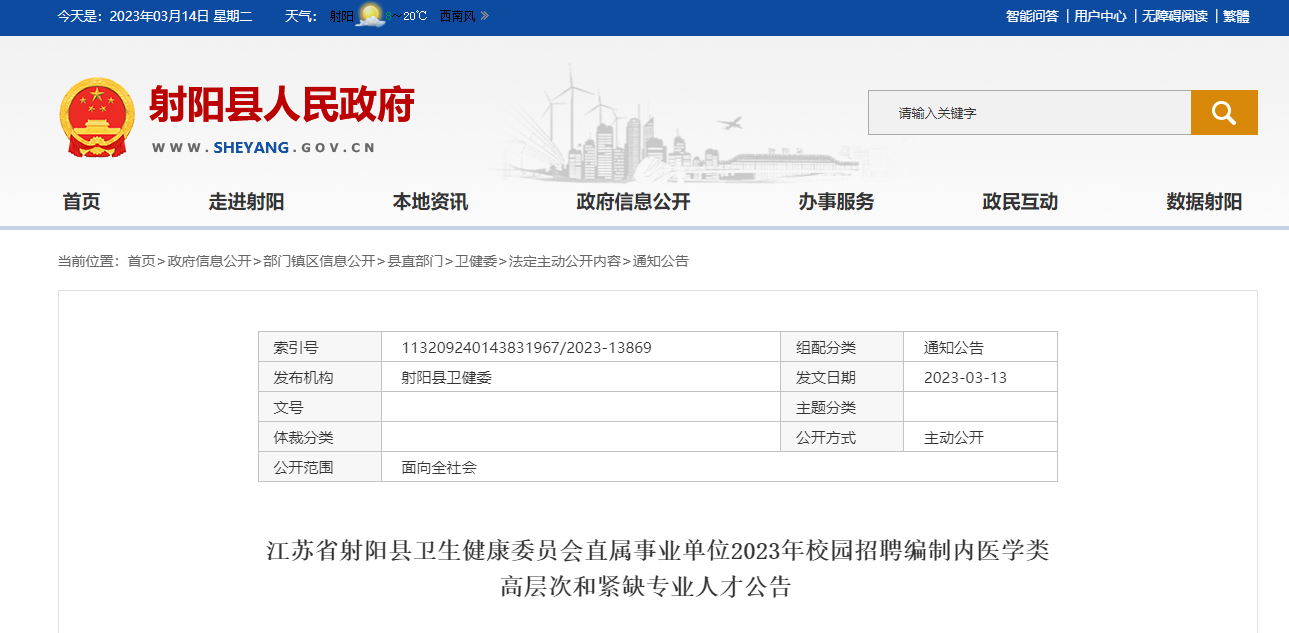Open 智能问答 link in top bar
1289x633 pixels.
pos(1032,16)
